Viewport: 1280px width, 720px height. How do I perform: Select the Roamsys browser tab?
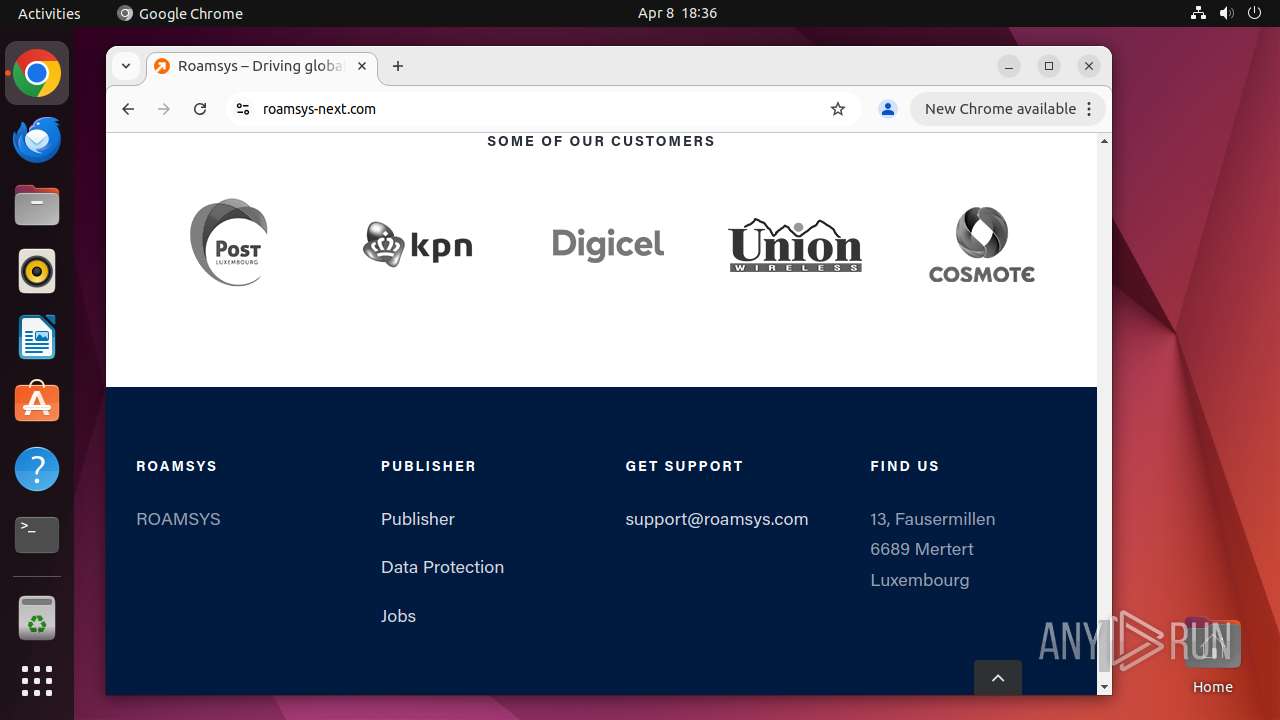(262, 66)
